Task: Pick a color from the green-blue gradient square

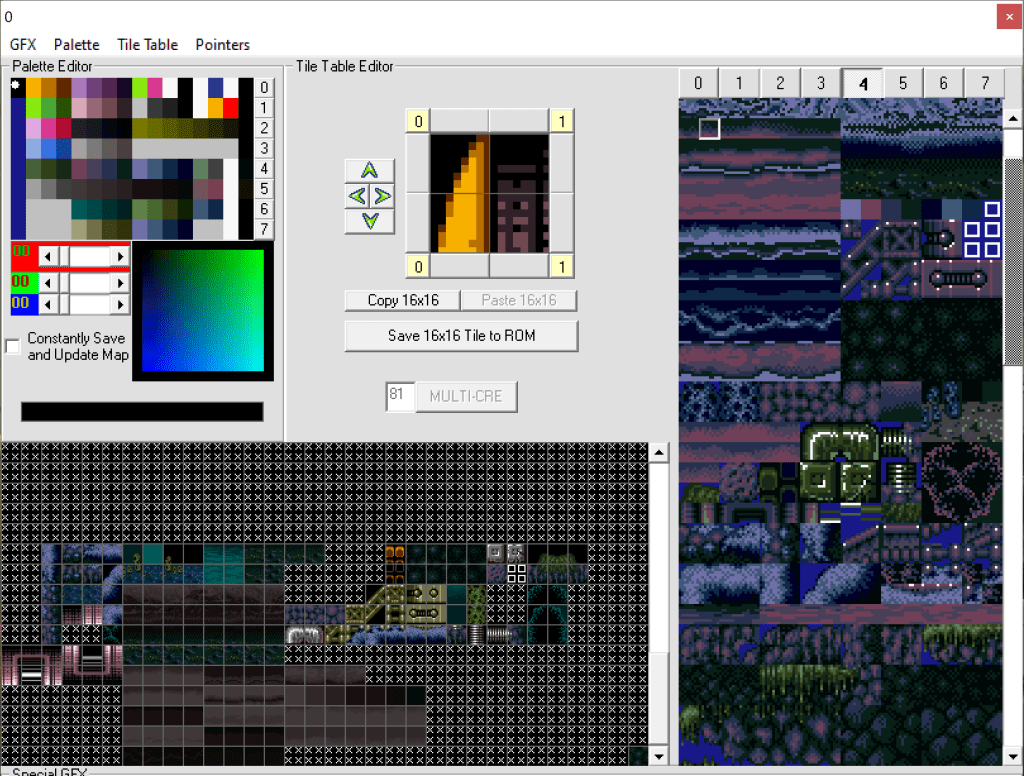Action: coord(203,310)
